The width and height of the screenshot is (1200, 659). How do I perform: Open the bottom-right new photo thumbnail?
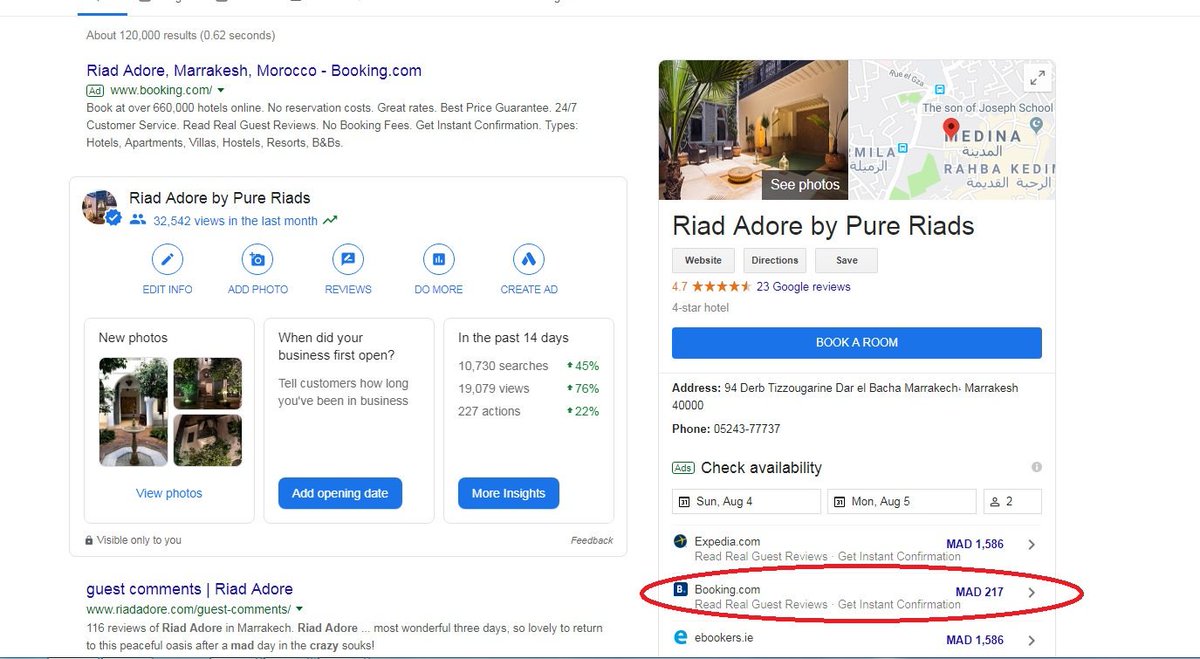pos(207,441)
